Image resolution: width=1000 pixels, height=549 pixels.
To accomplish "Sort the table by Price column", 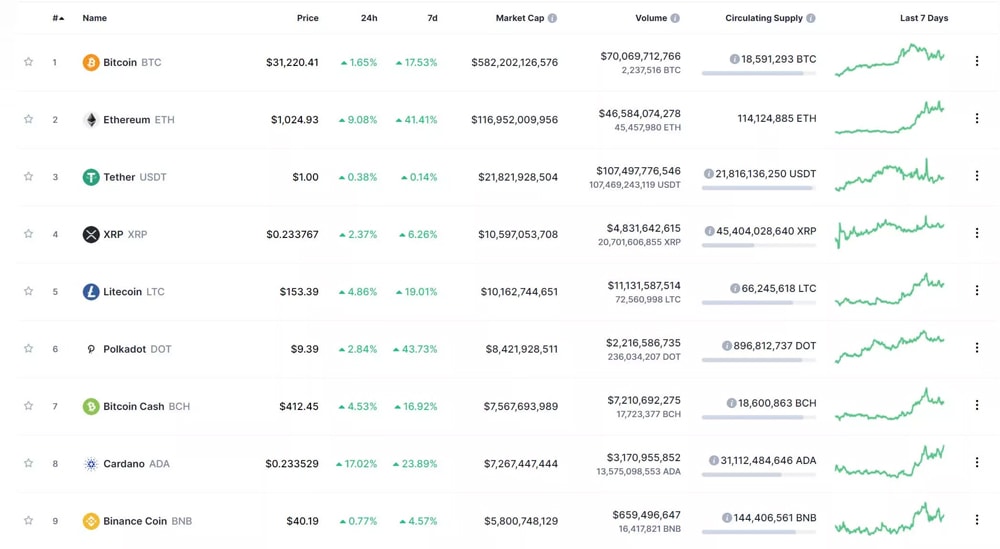I will coord(307,18).
